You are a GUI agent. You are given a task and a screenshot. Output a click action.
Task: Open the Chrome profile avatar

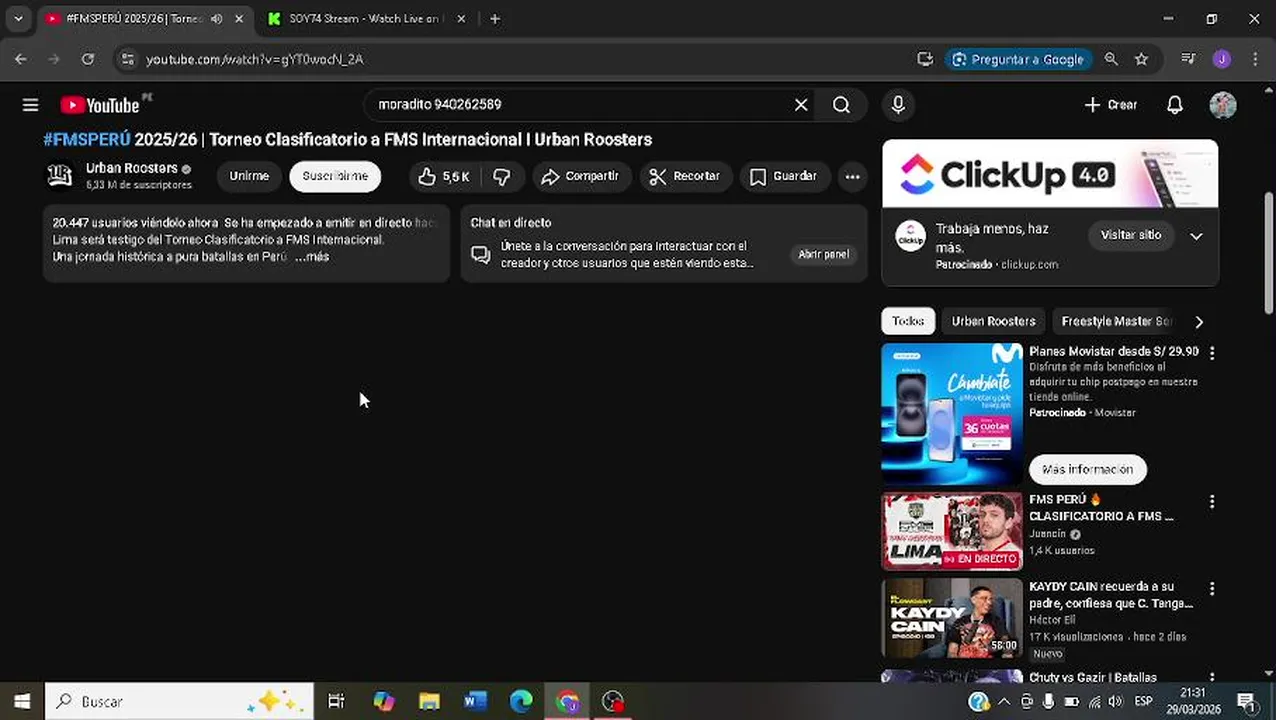point(1222,59)
